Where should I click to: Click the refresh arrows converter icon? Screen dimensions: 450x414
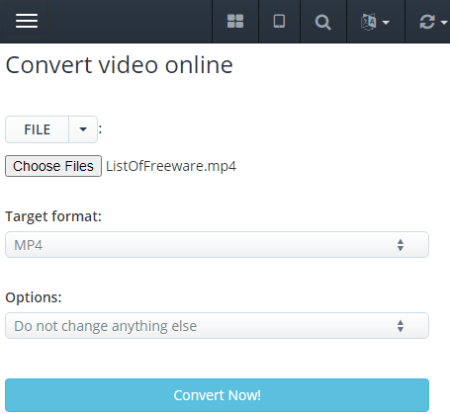coord(427,22)
